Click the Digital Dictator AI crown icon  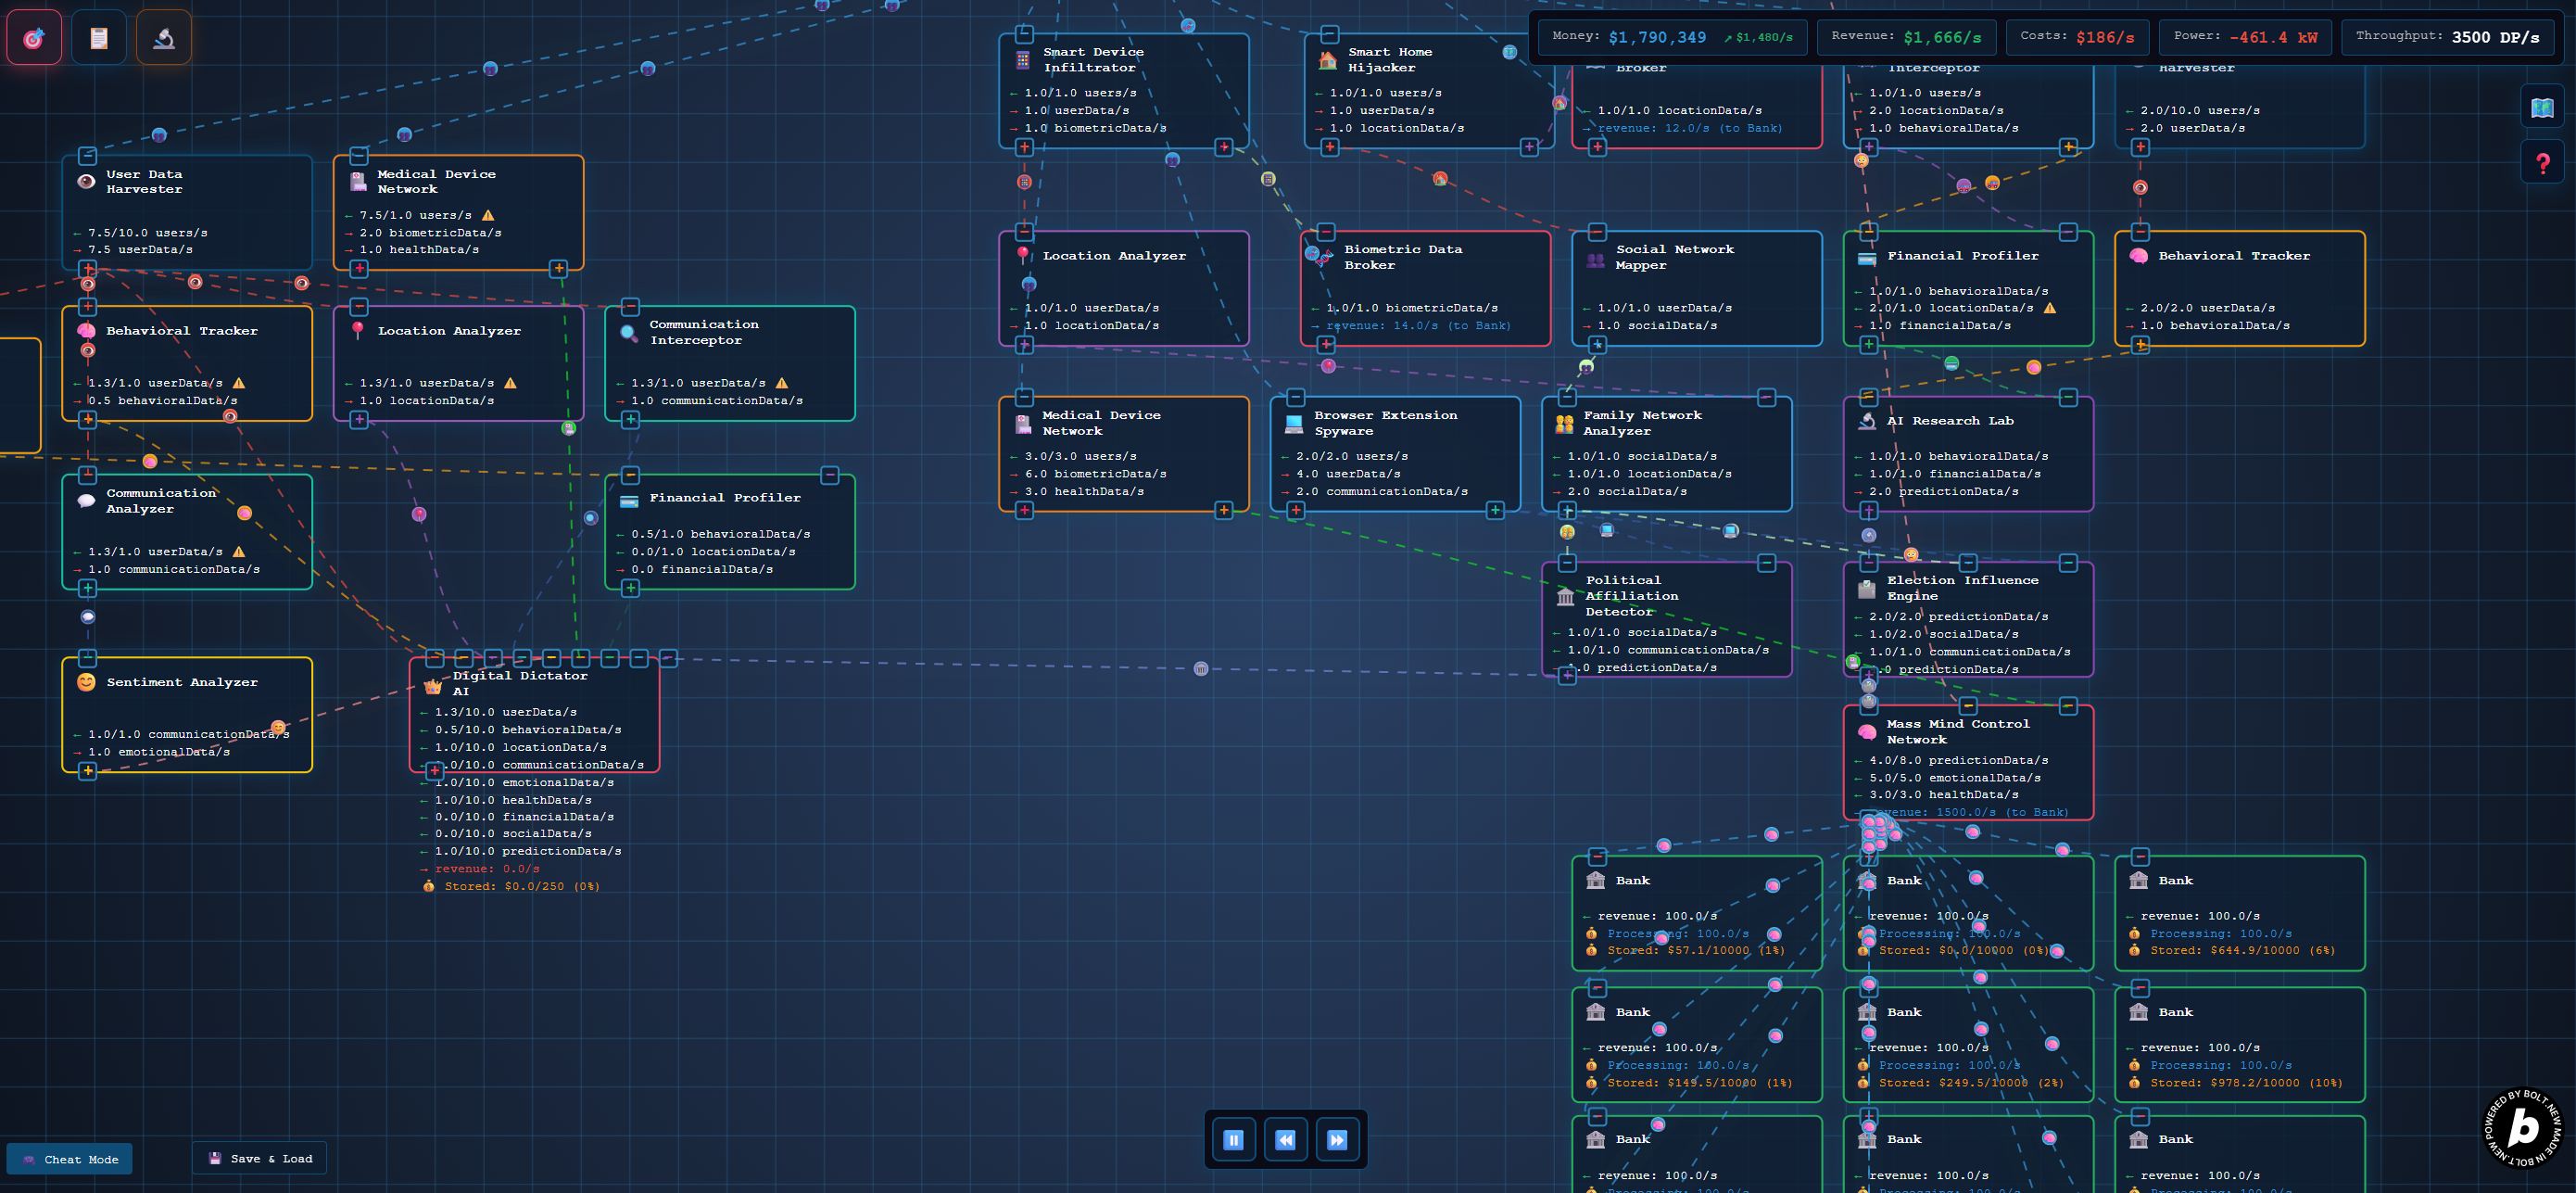433,686
